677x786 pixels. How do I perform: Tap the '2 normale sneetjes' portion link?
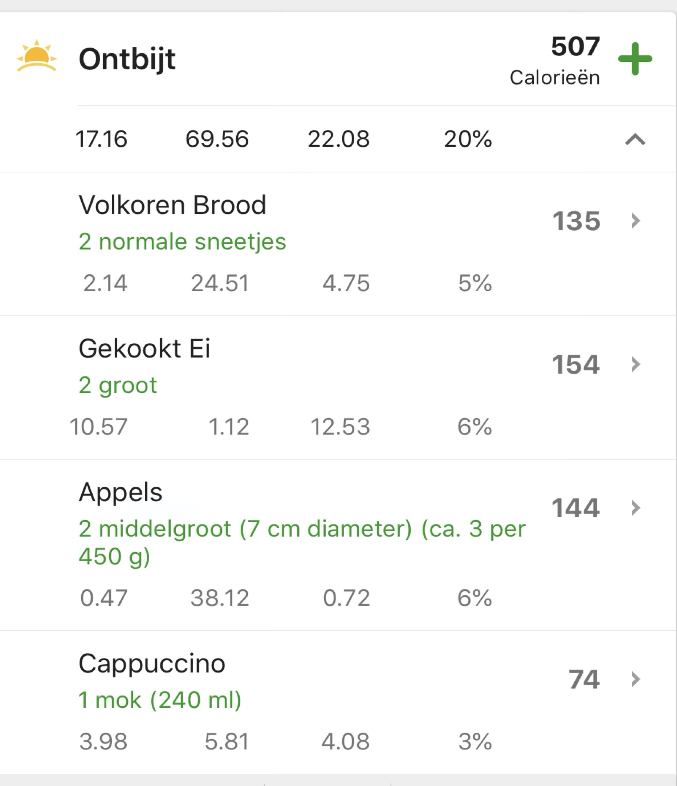pos(182,242)
